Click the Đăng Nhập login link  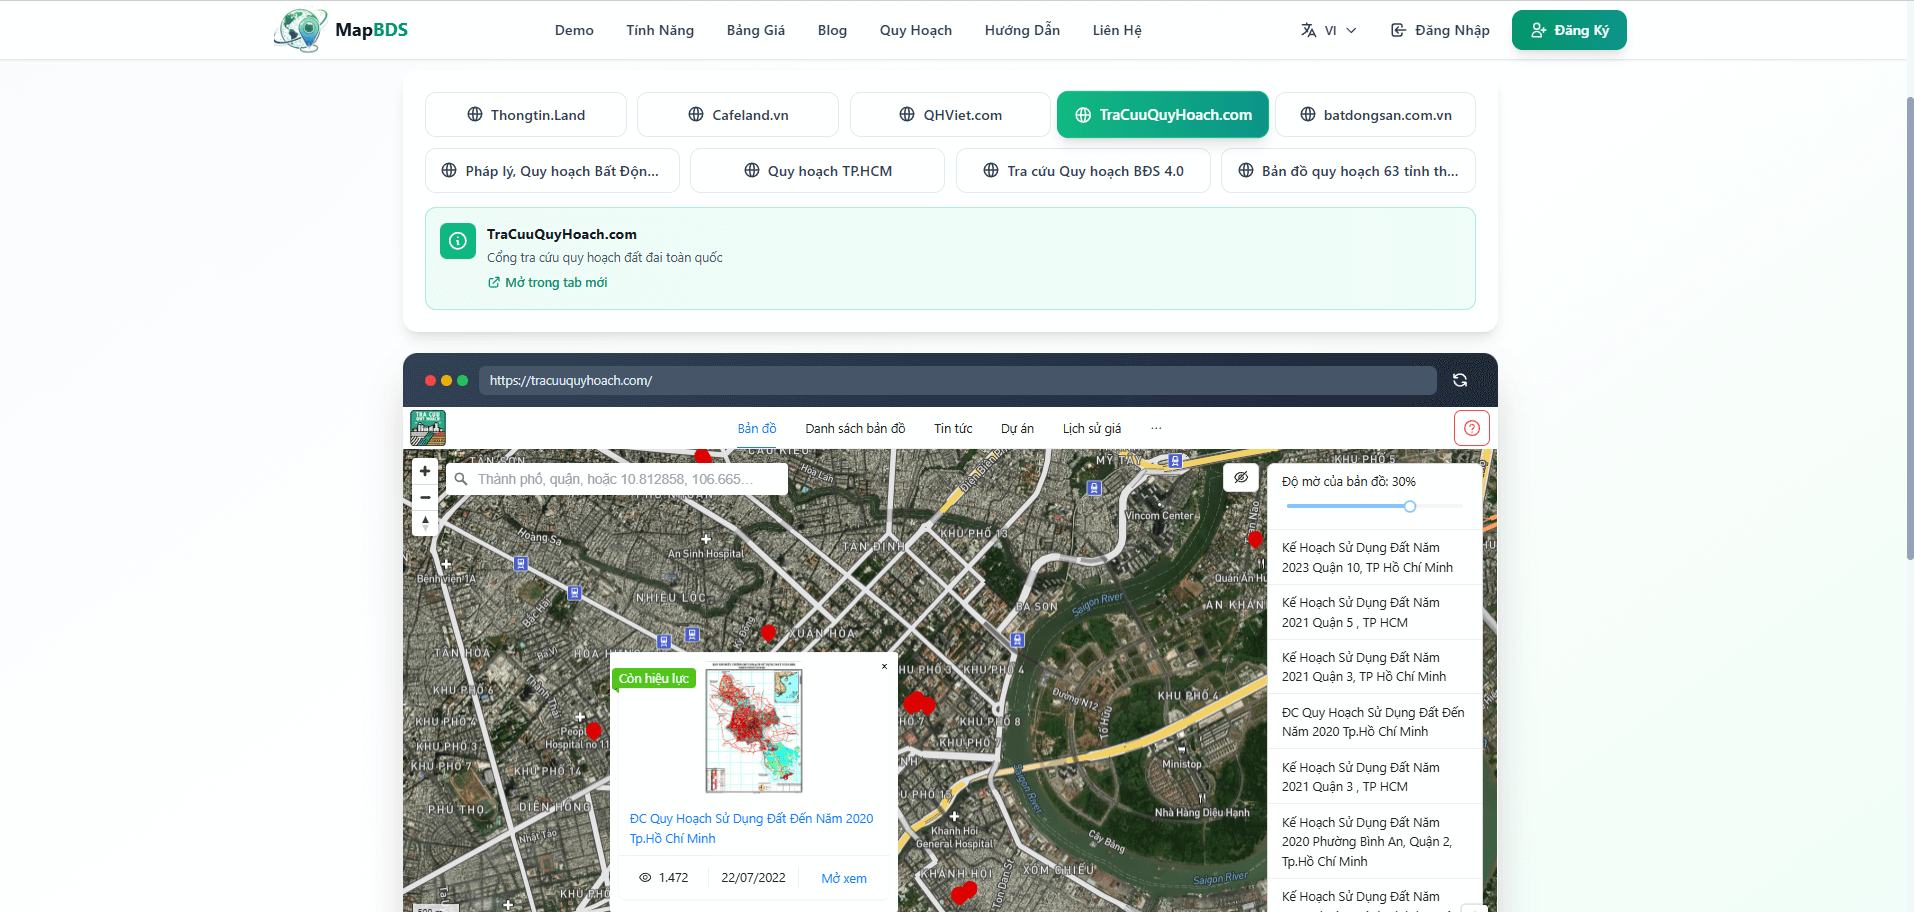coord(1440,30)
